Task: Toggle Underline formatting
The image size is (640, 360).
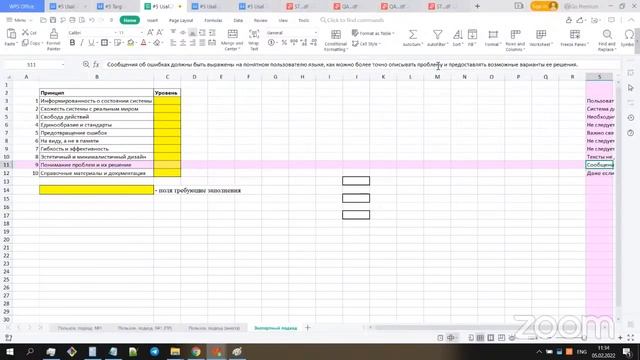Action: click(x=91, y=42)
